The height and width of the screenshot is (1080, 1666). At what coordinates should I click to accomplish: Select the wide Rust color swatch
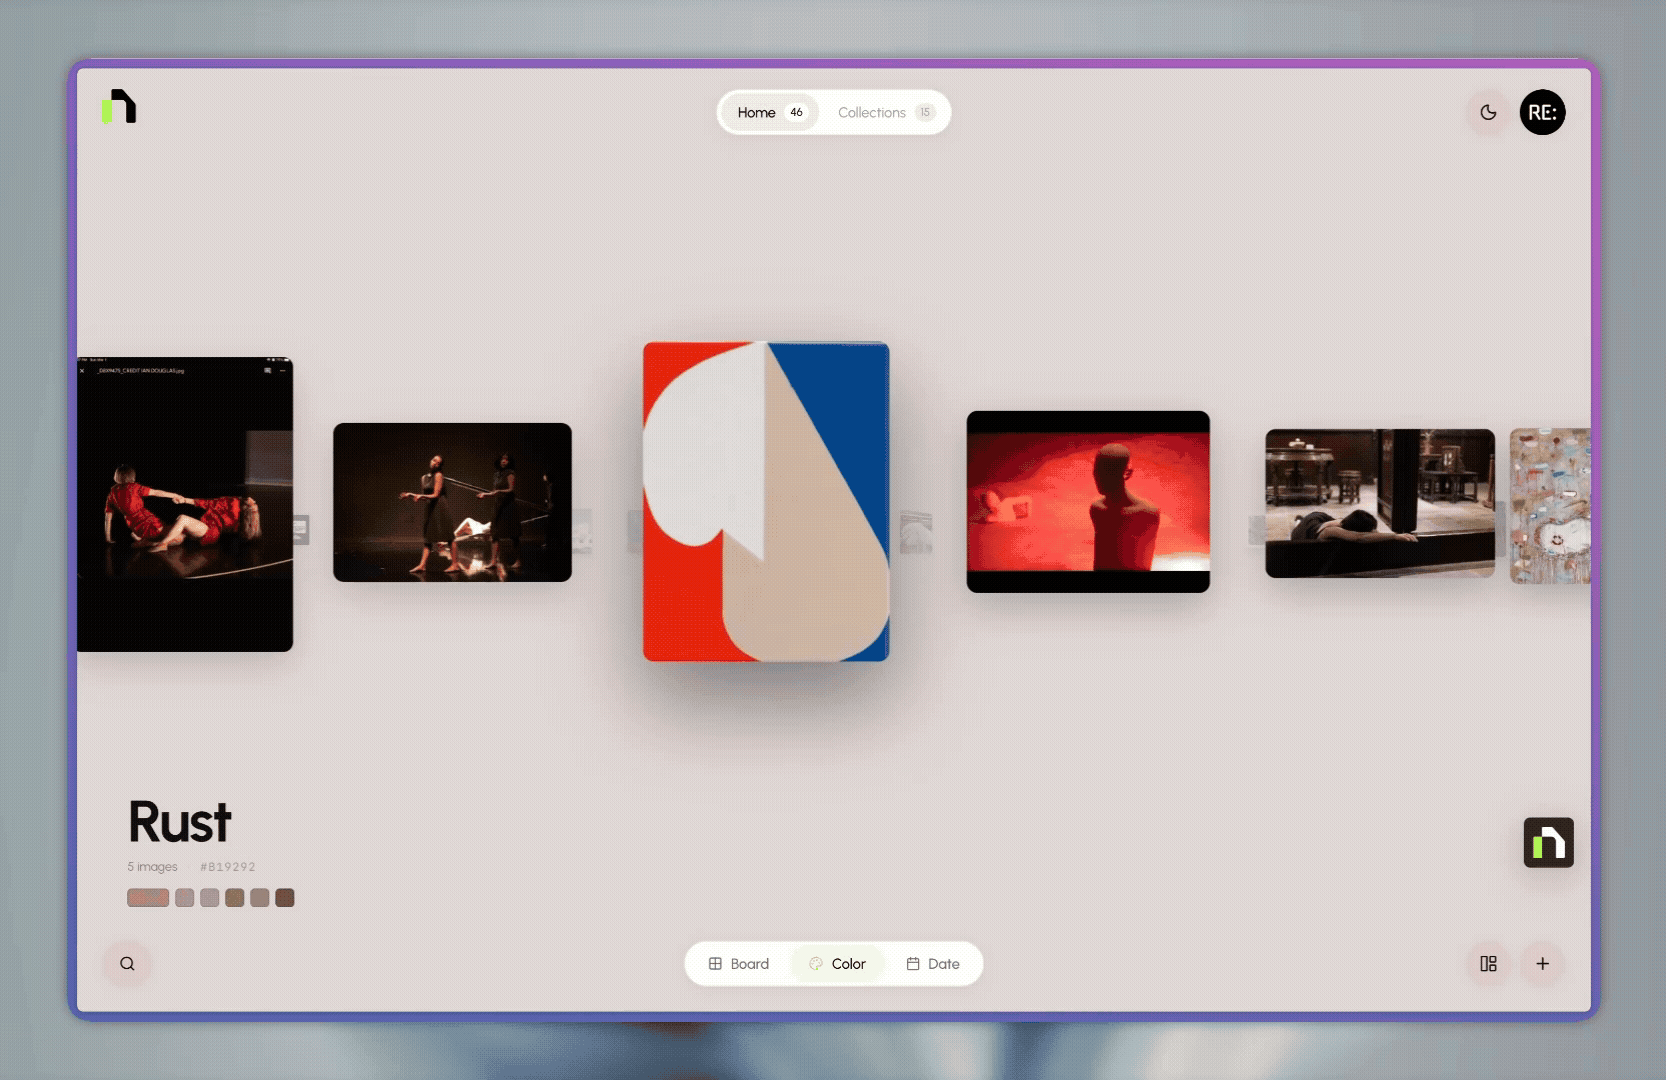(x=148, y=898)
